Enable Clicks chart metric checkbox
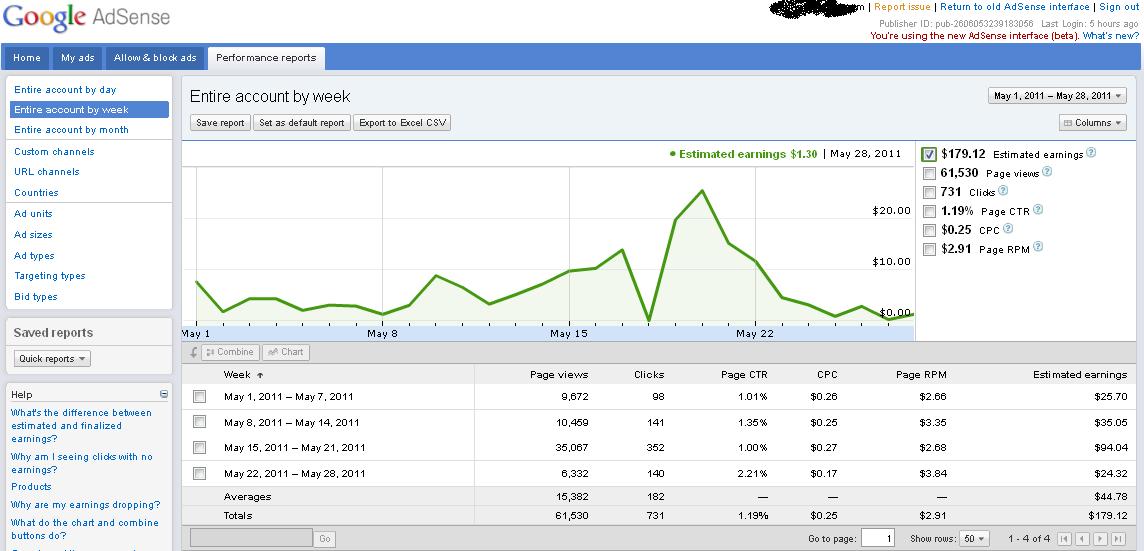The image size is (1144, 551). pos(929,193)
